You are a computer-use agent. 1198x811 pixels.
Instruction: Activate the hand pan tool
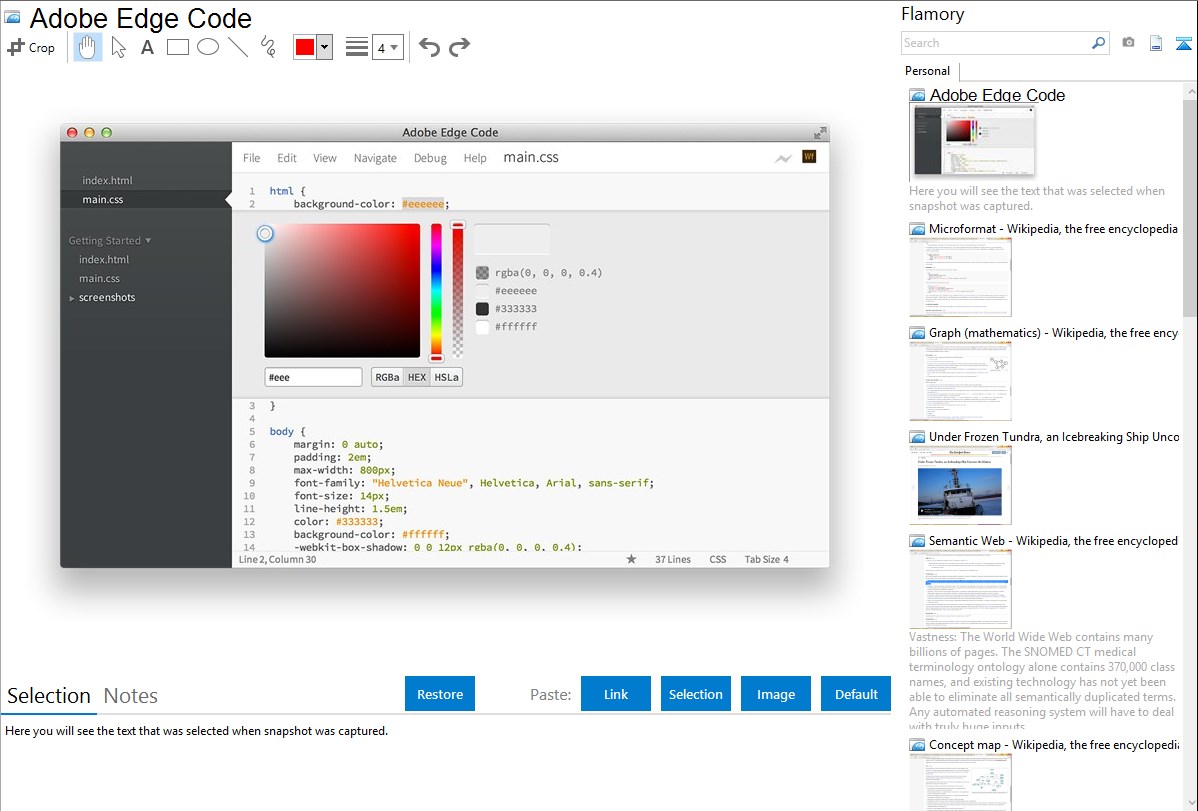coord(88,47)
